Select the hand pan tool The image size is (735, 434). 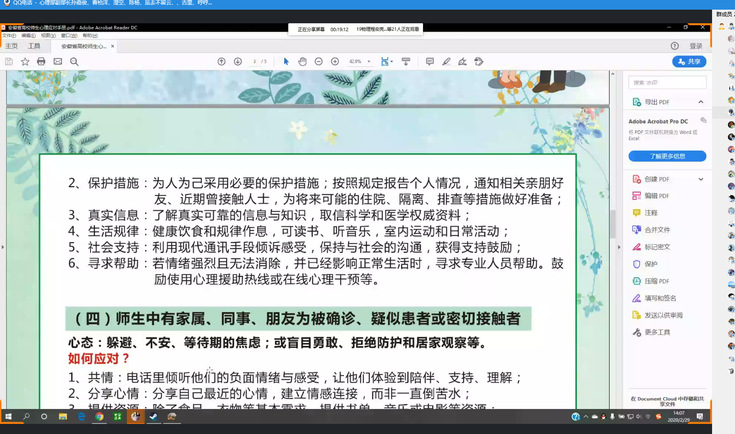302,62
